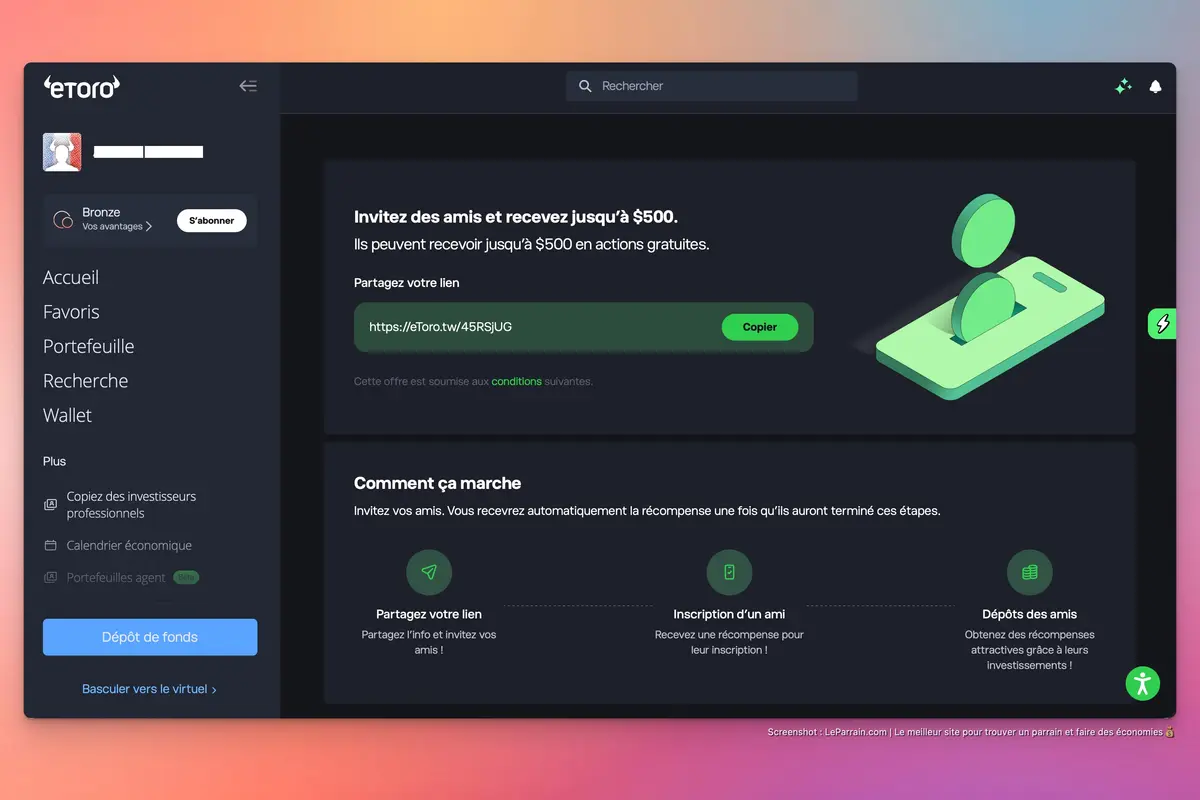
Task: Click the Dépôts des amis money icon
Action: pos(1029,572)
